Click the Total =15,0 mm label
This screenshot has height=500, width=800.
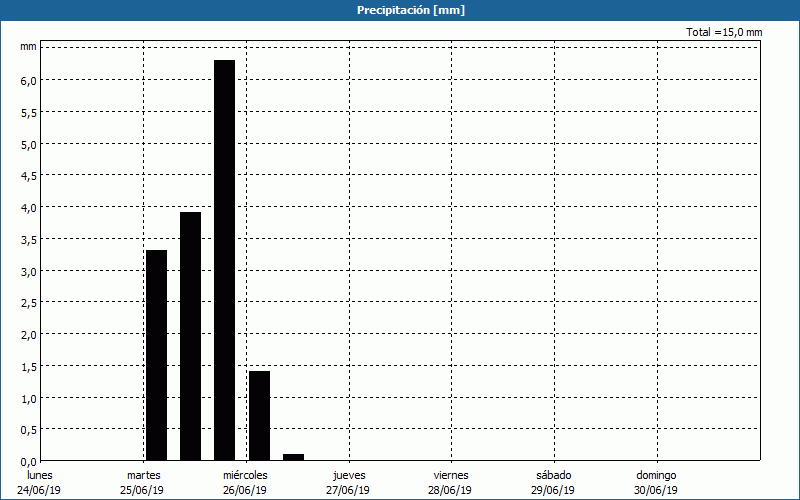pos(724,32)
